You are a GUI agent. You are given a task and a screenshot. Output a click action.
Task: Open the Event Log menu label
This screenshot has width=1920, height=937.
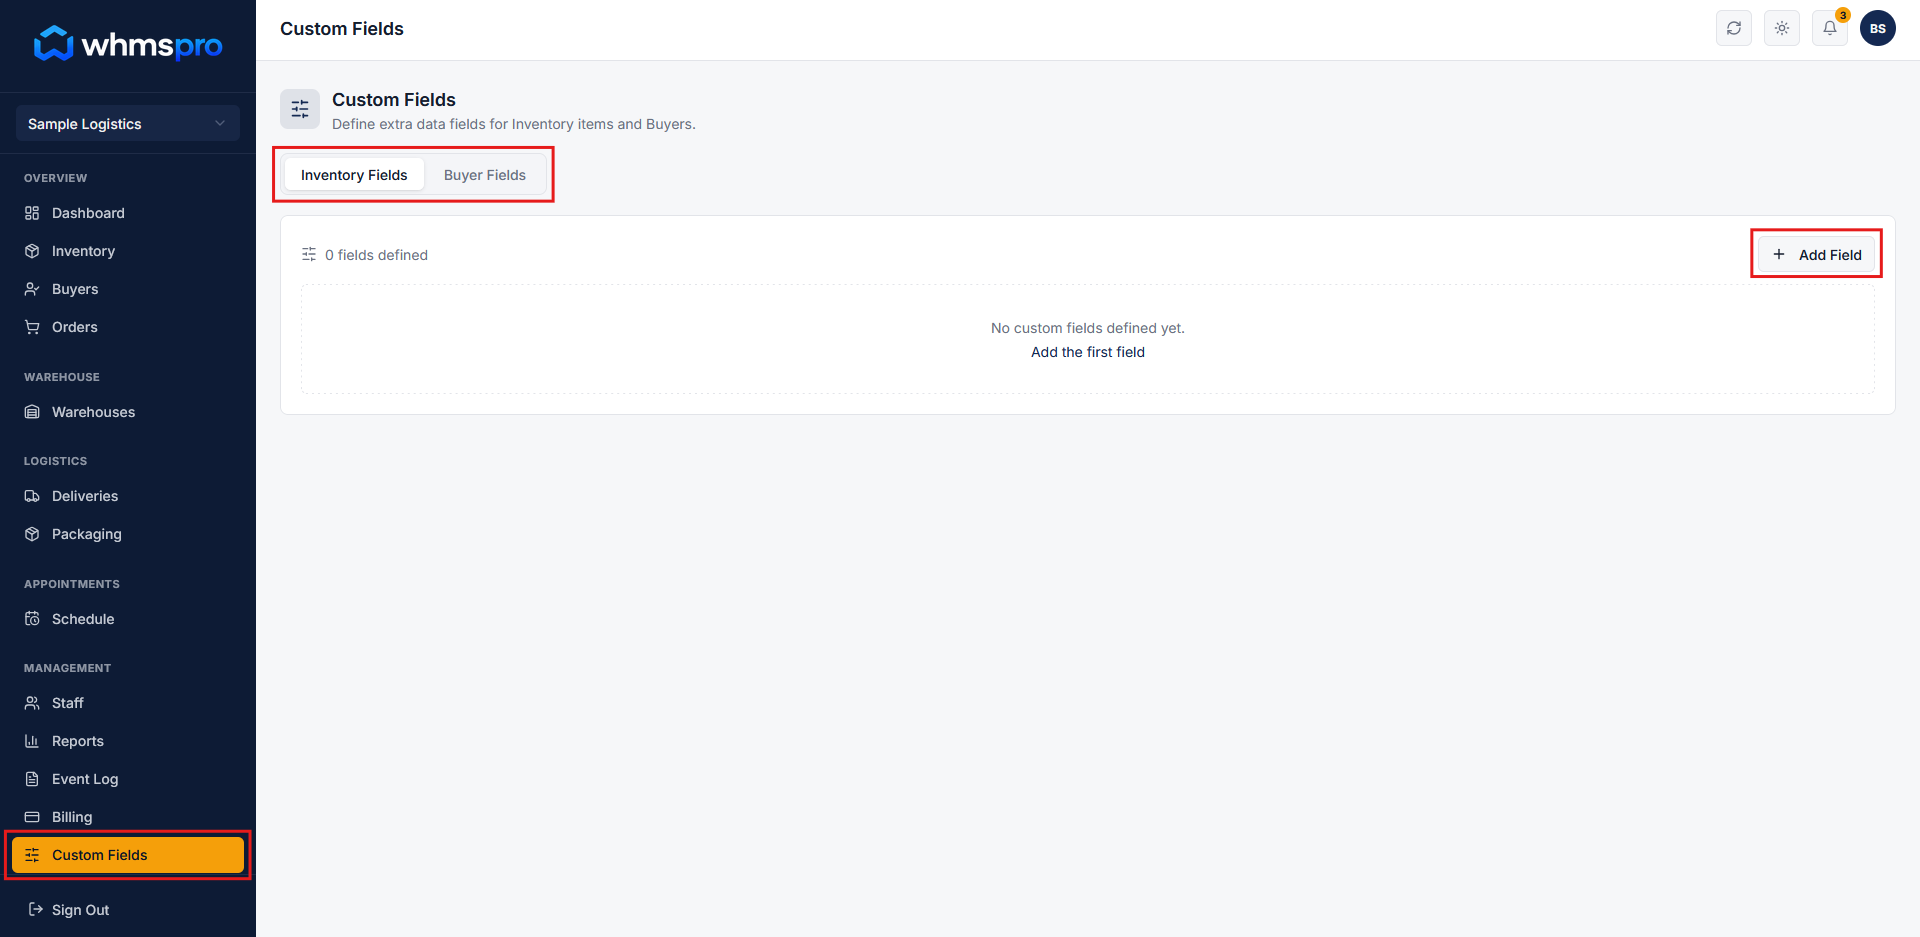[85, 779]
